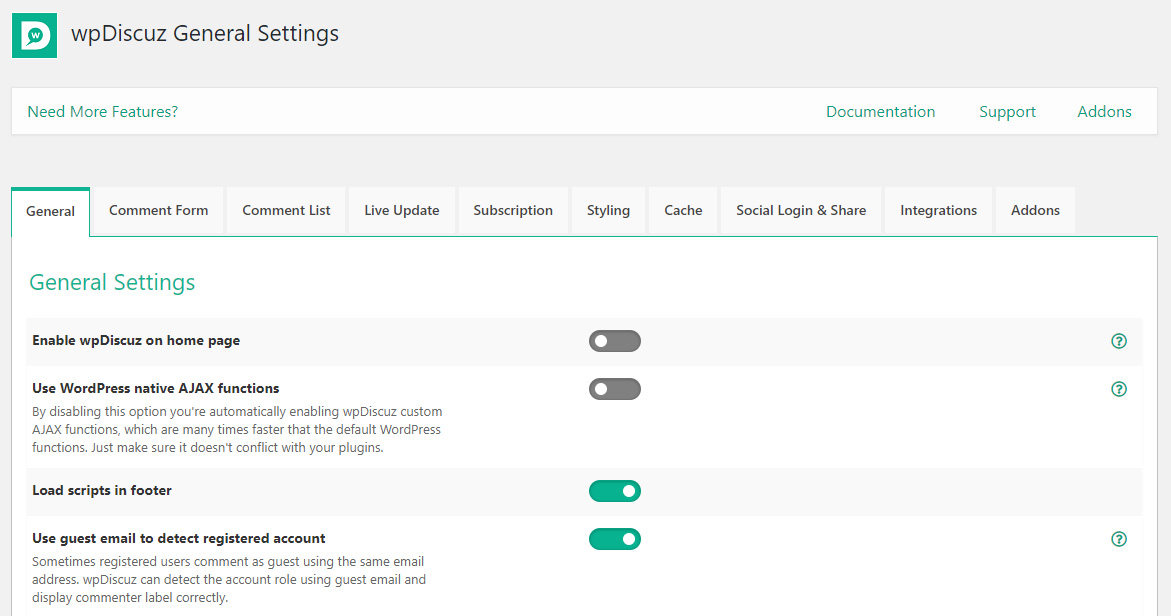Visit the Support link
Viewport: 1171px width, 616px height.
[1007, 112]
